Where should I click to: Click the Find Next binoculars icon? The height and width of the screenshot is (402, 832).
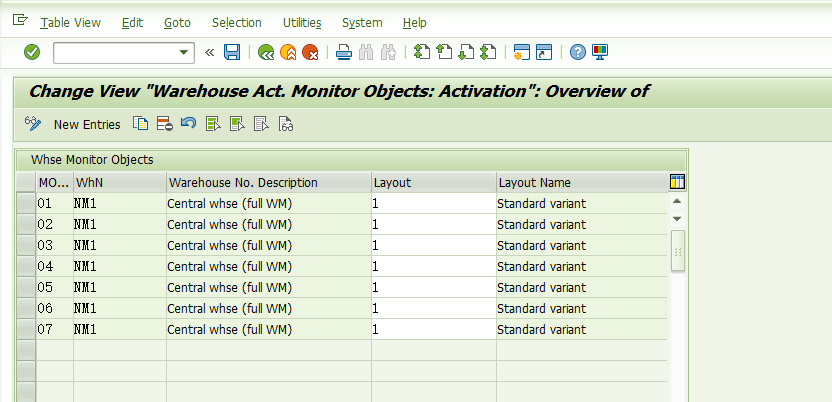388,52
